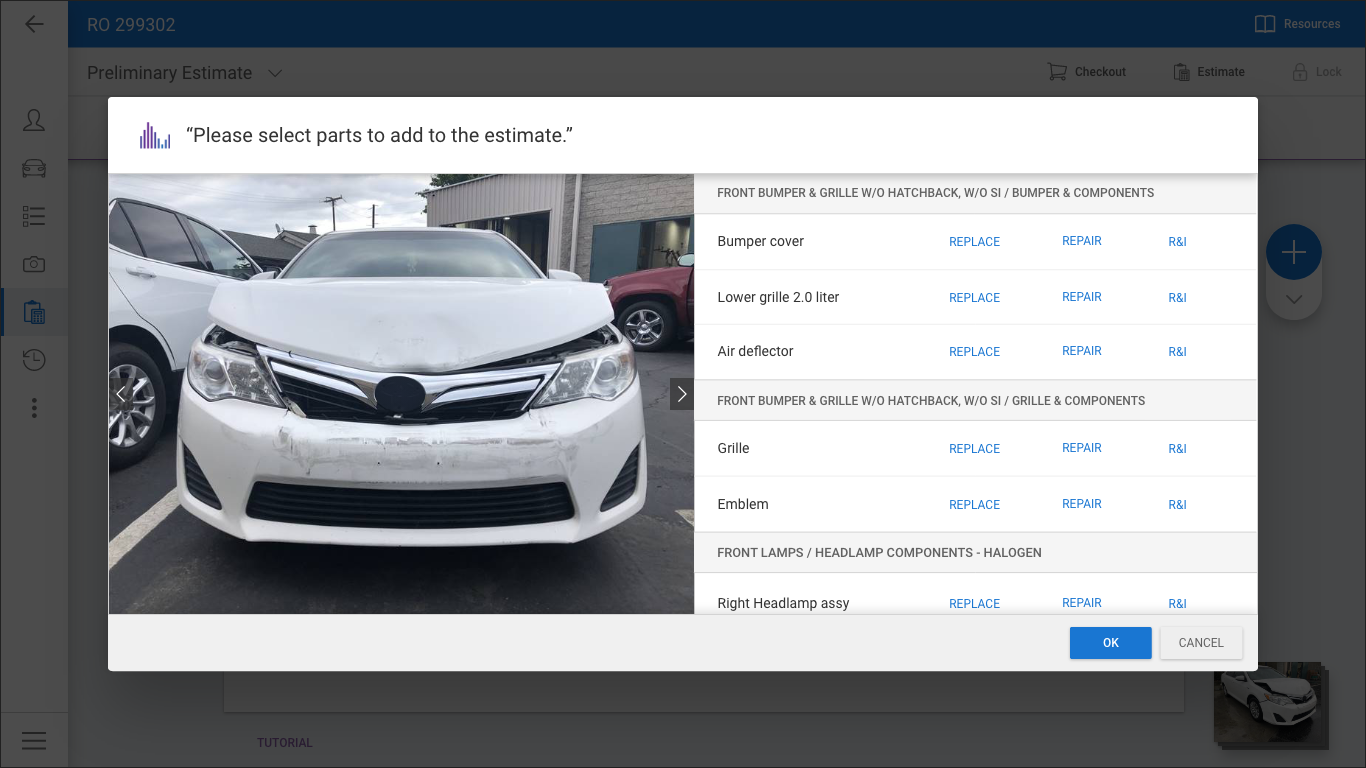The width and height of the screenshot is (1366, 768).
Task: Open the hamburger menu at bottom left
Action: [x=34, y=740]
